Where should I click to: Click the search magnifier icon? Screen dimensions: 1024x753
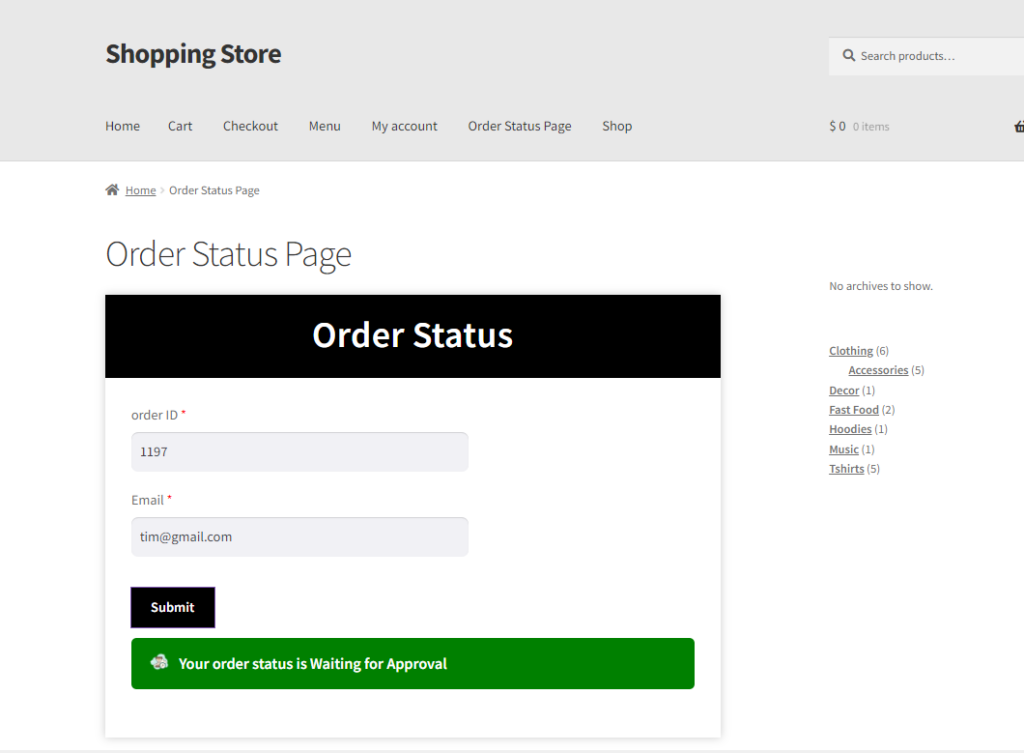[x=848, y=56]
